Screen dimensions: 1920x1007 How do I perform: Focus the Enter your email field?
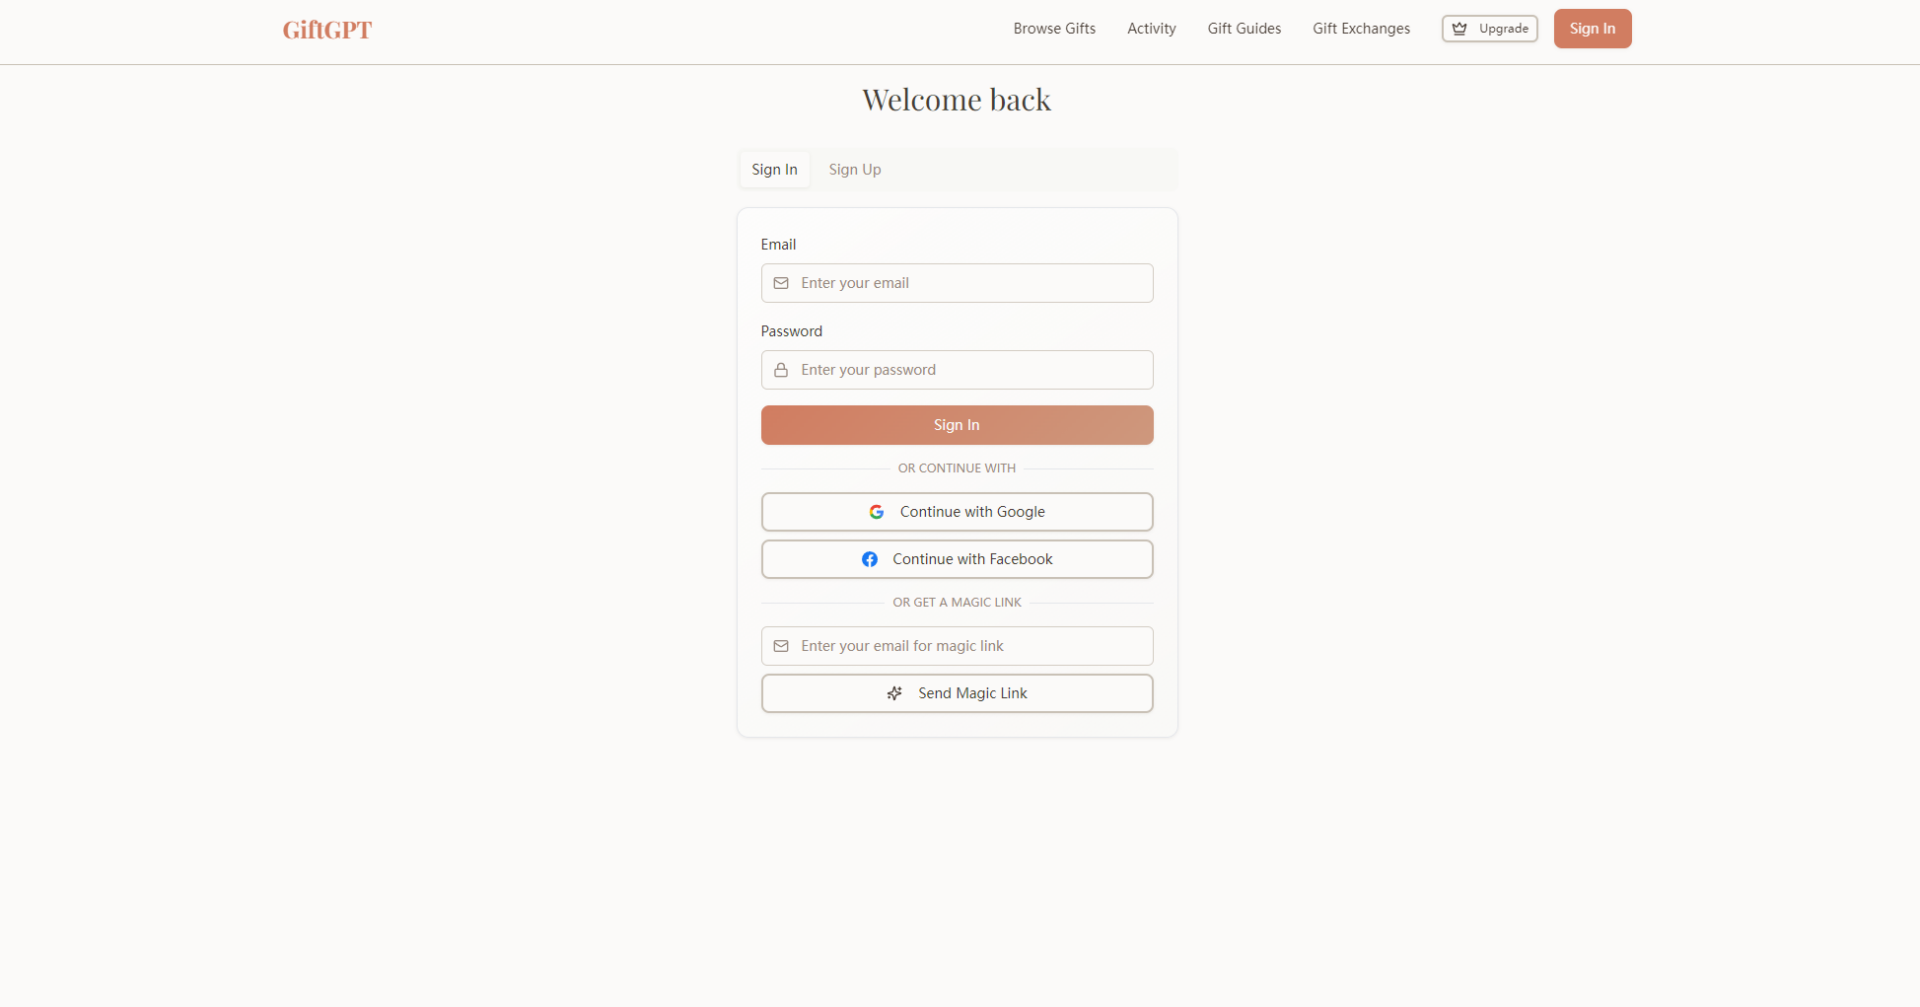[x=970, y=283]
